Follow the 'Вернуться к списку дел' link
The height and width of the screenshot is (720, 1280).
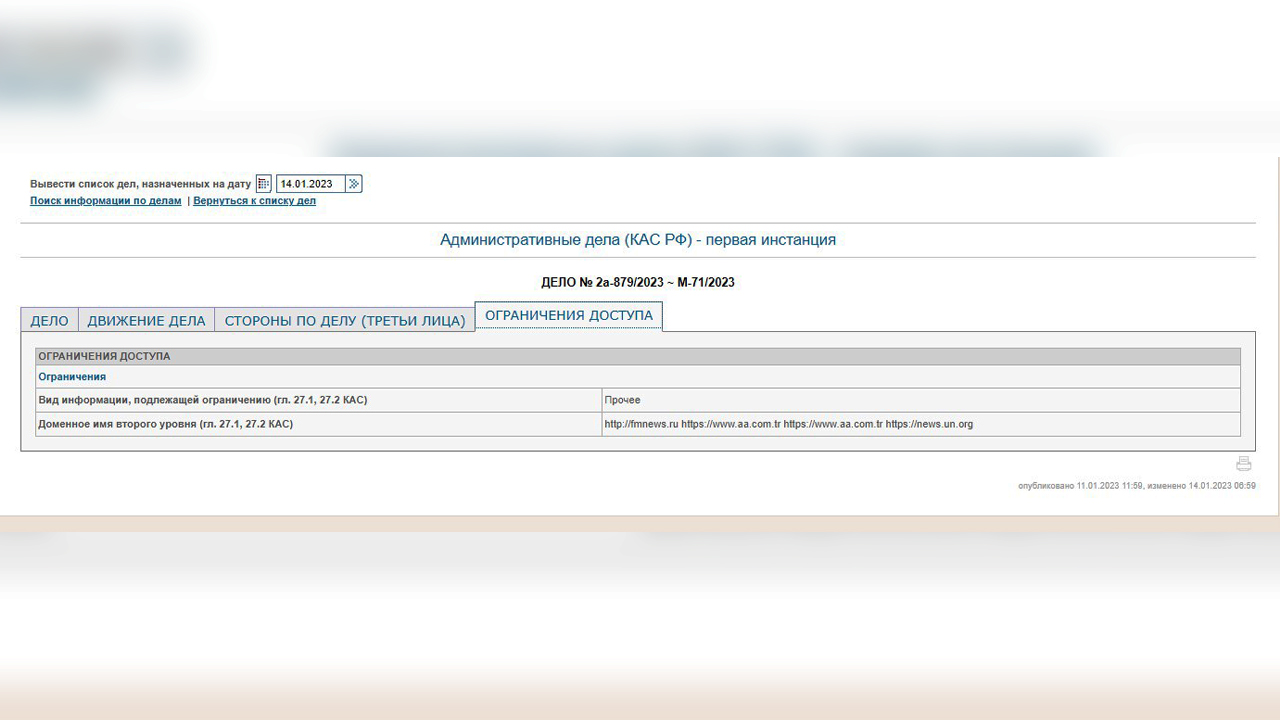254,201
